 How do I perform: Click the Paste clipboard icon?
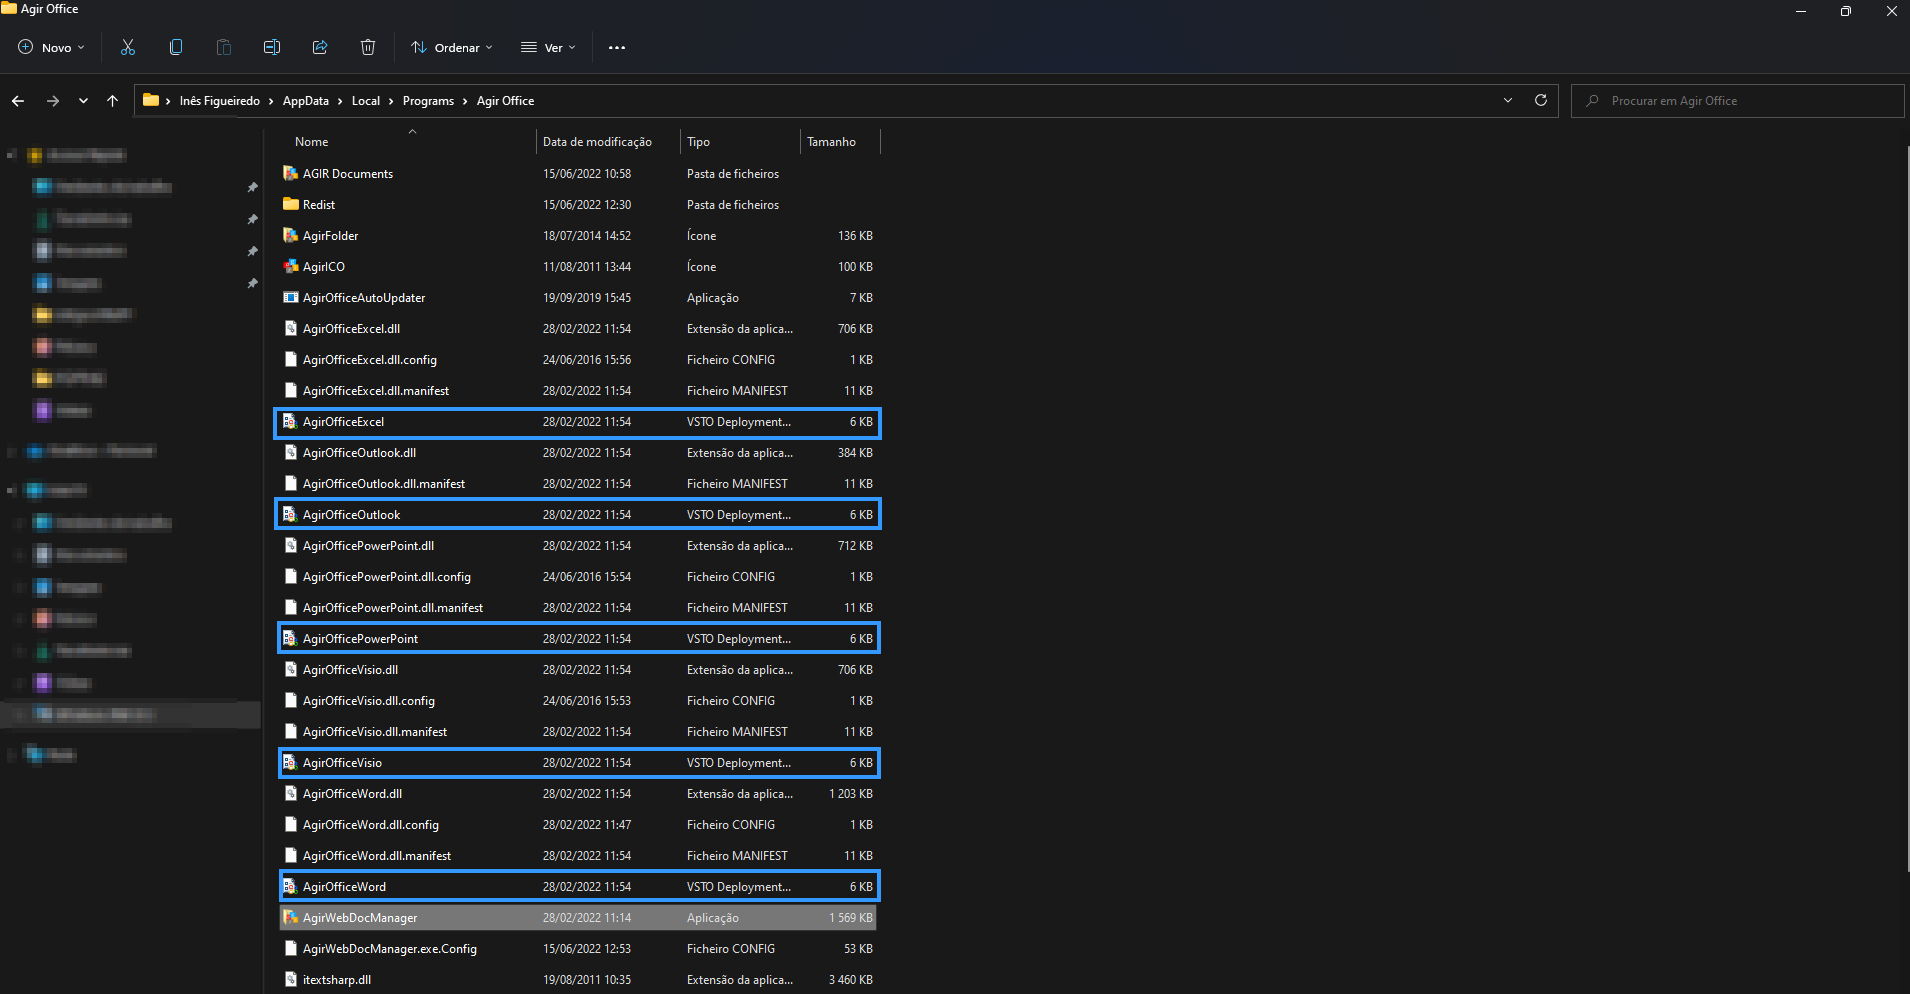(224, 47)
